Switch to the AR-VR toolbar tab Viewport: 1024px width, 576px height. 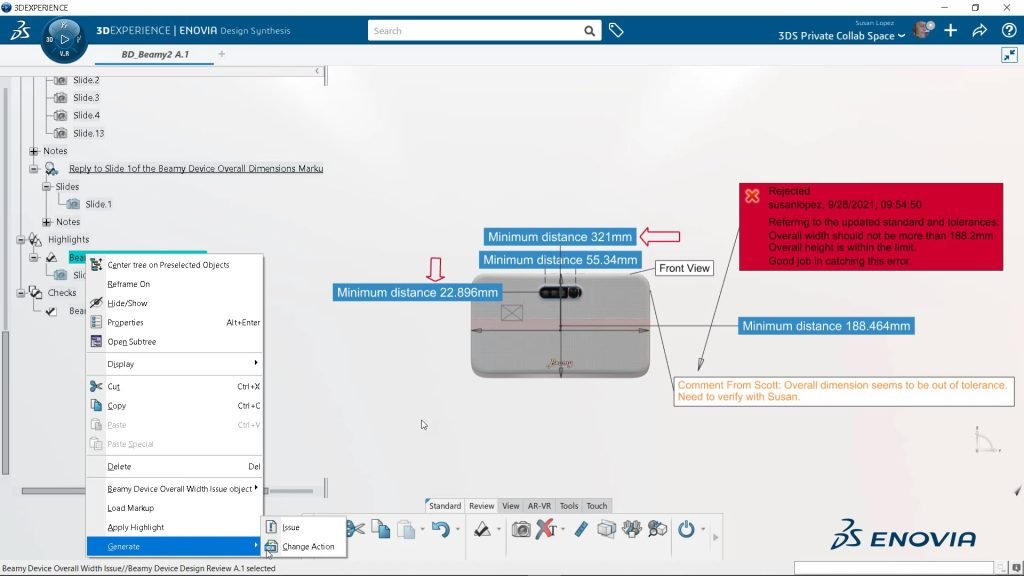tap(539, 505)
